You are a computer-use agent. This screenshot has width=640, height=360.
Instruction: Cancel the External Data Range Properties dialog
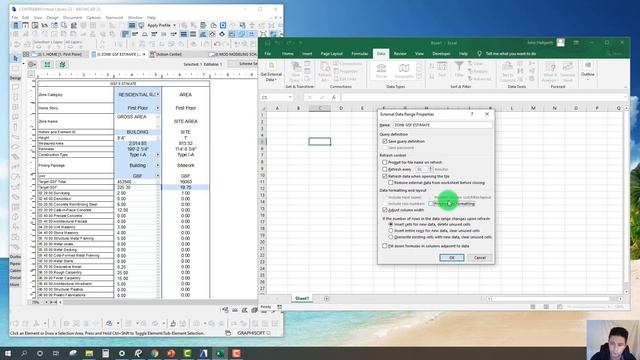[x=480, y=258]
